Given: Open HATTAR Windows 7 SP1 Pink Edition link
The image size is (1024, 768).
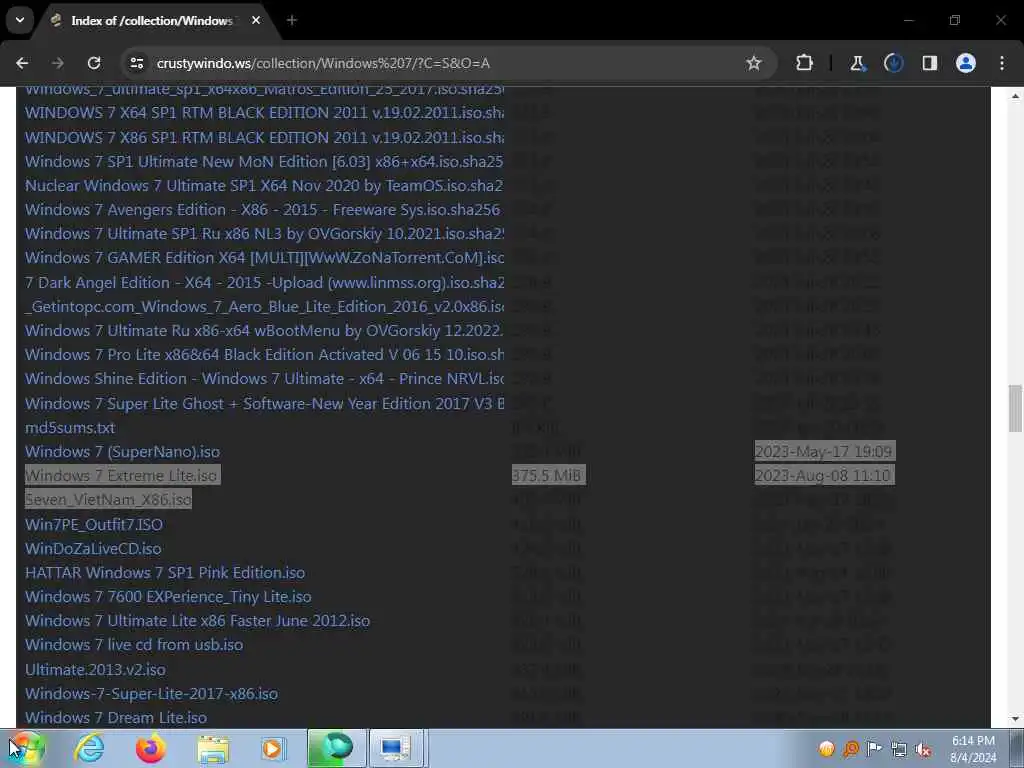Looking at the screenshot, I should (x=165, y=573).
